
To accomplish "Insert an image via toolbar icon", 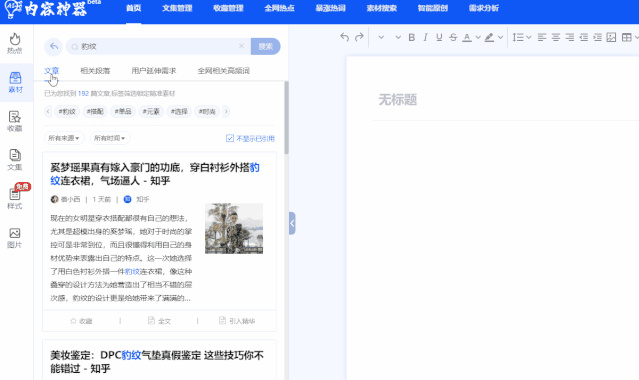I will [x=611, y=37].
